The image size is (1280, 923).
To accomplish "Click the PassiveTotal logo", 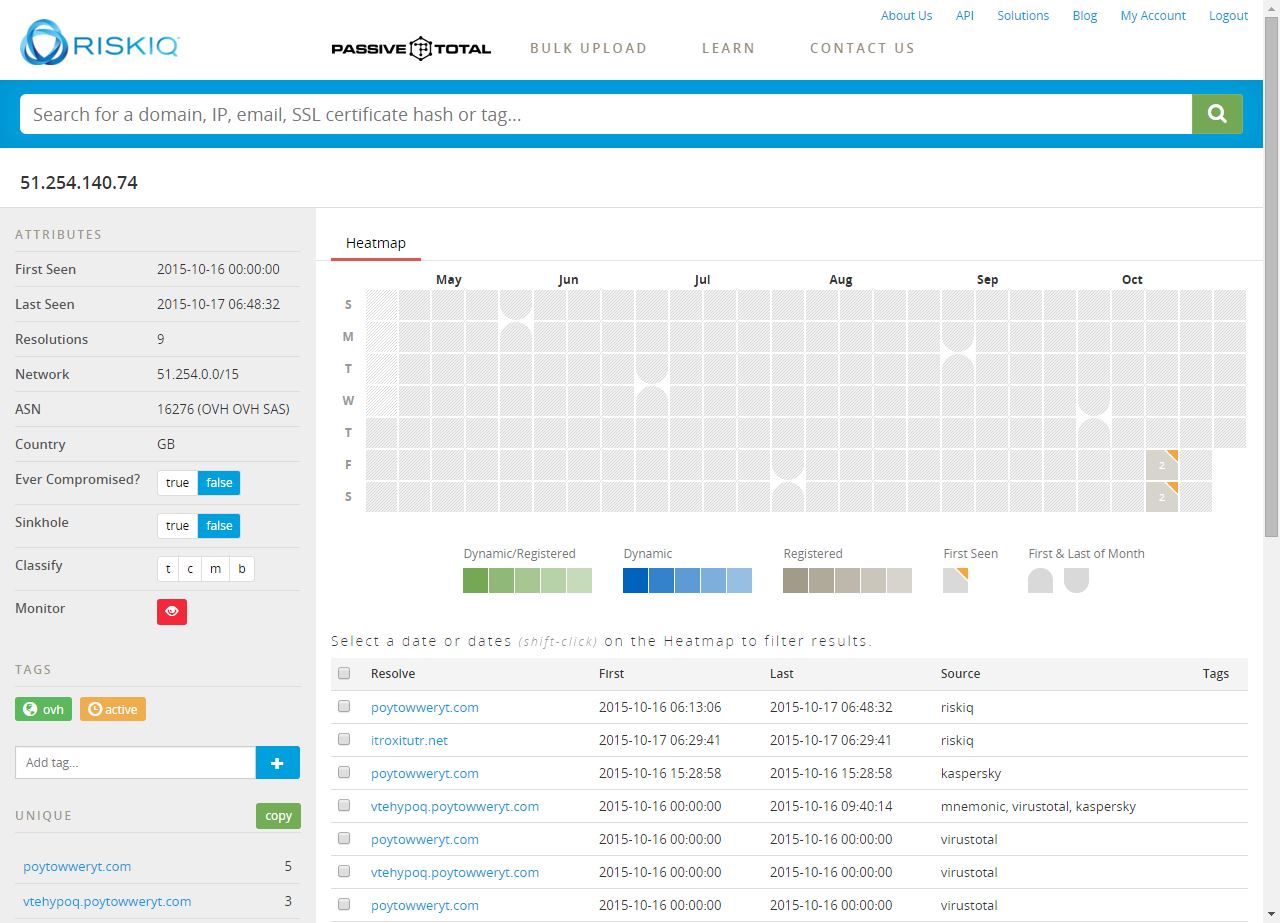I will (411, 48).
